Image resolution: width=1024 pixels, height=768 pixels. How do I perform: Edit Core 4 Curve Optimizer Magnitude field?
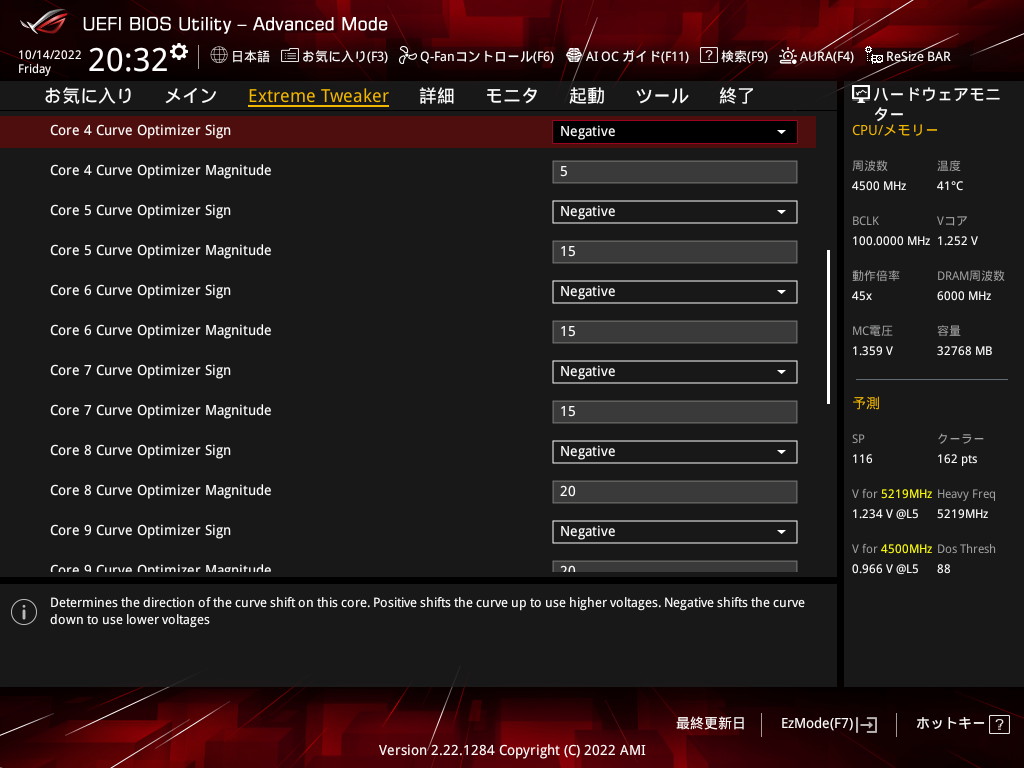point(675,172)
